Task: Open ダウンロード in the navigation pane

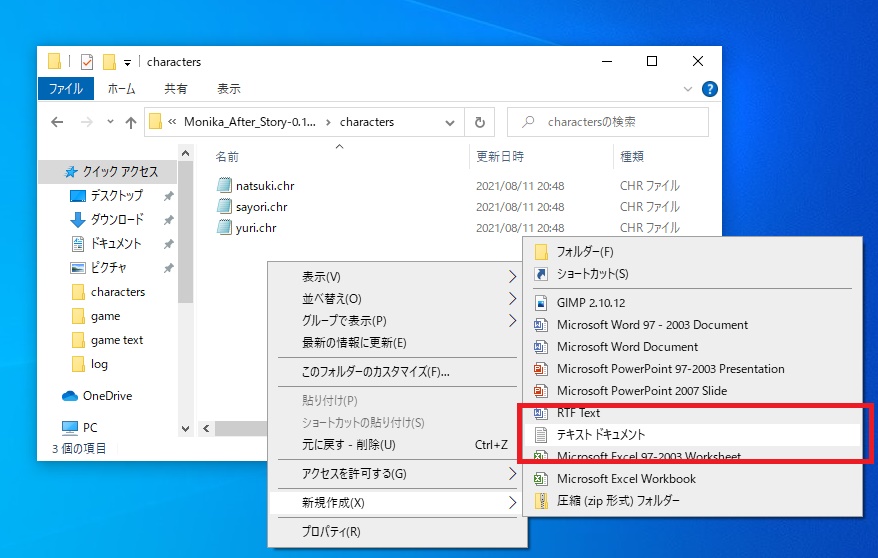Action: 117,220
